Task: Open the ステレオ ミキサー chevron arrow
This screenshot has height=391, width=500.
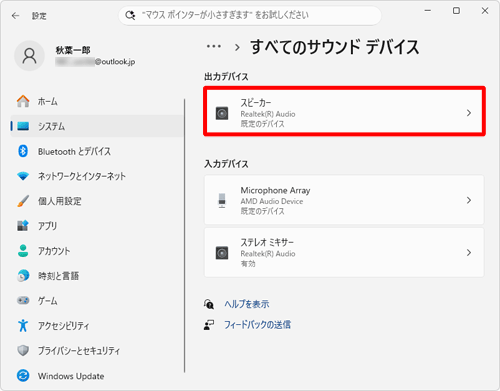Action: coord(469,253)
